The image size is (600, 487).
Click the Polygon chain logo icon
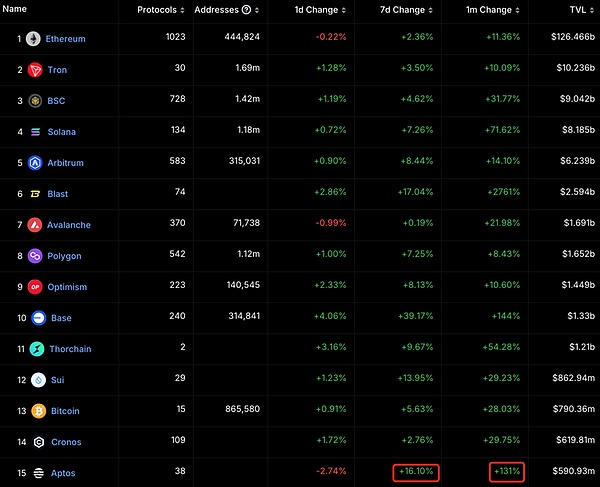[35, 256]
